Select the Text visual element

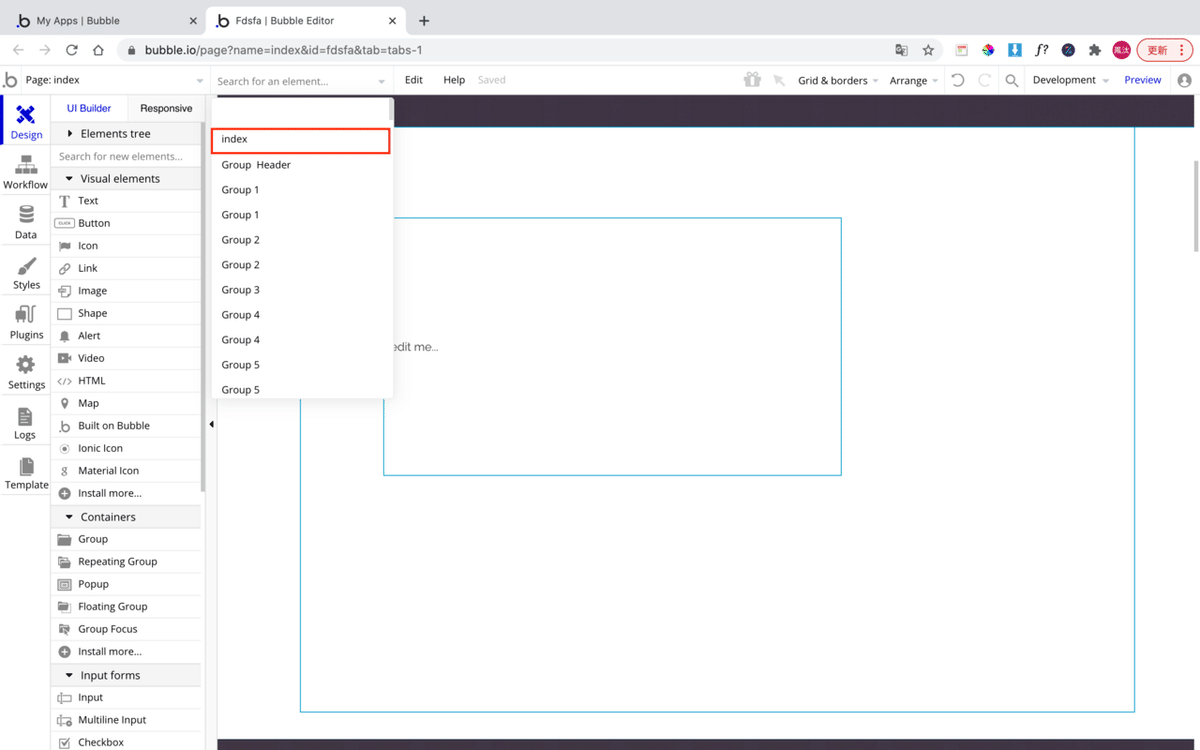point(126,201)
